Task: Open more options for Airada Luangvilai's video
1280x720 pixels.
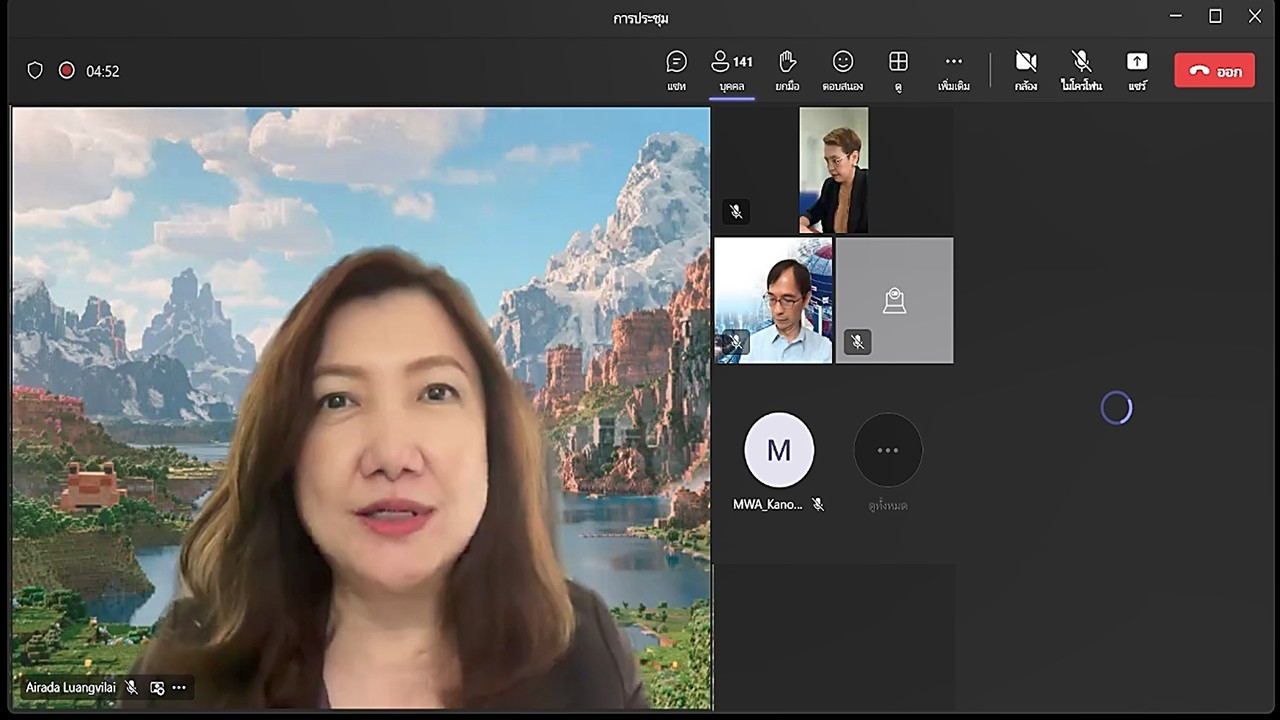Action: (x=179, y=688)
